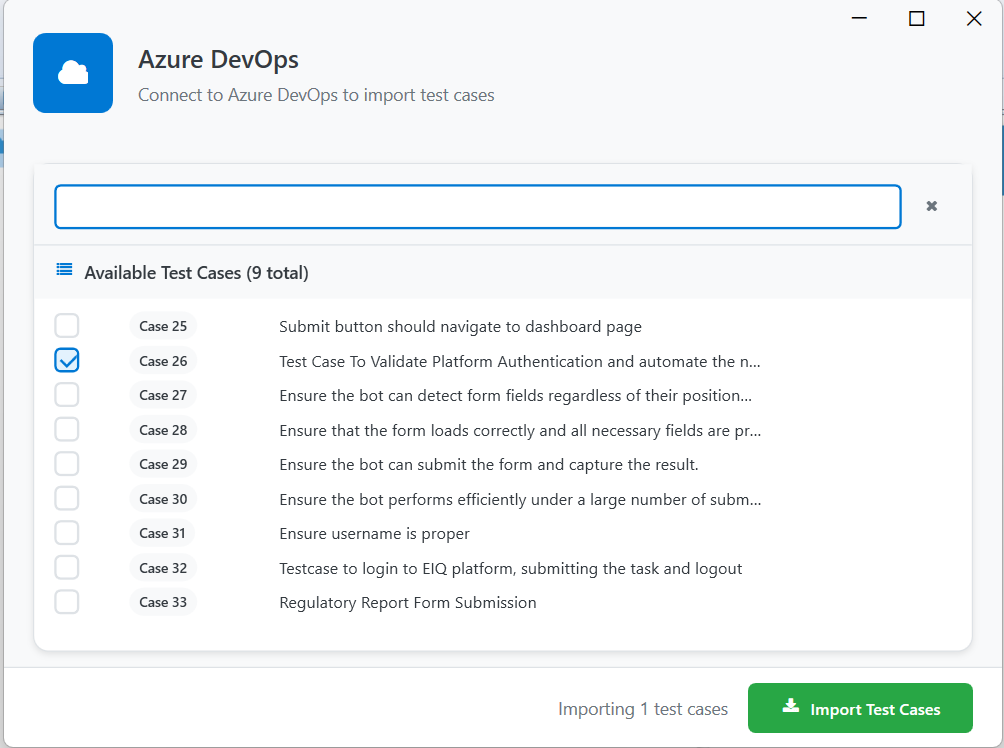1004x748 pixels.
Task: Select the Case 33 checkbox
Action: click(x=67, y=602)
